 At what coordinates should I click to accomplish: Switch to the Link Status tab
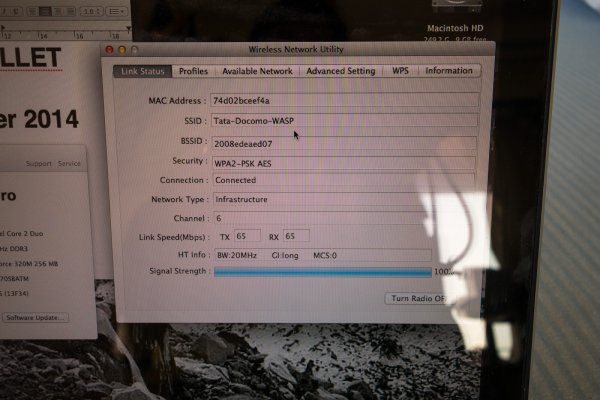(143, 71)
